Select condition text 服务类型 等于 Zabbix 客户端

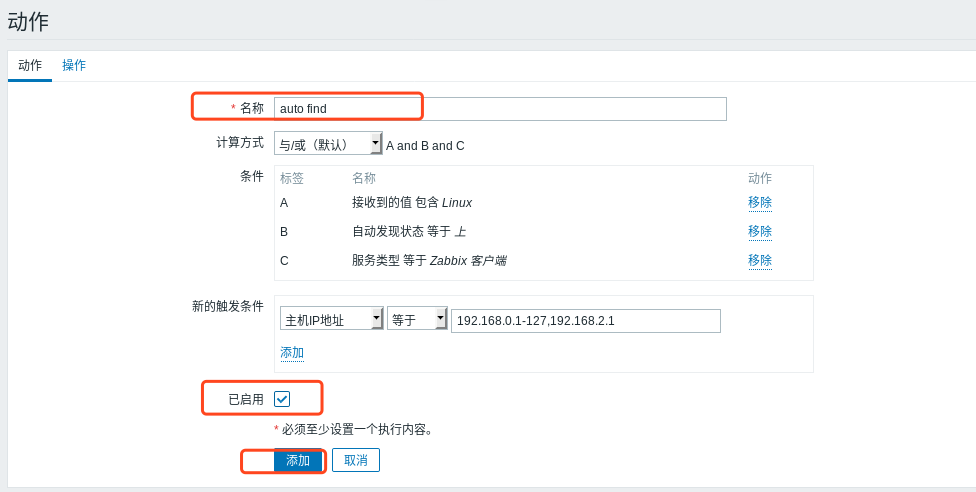tap(428, 260)
